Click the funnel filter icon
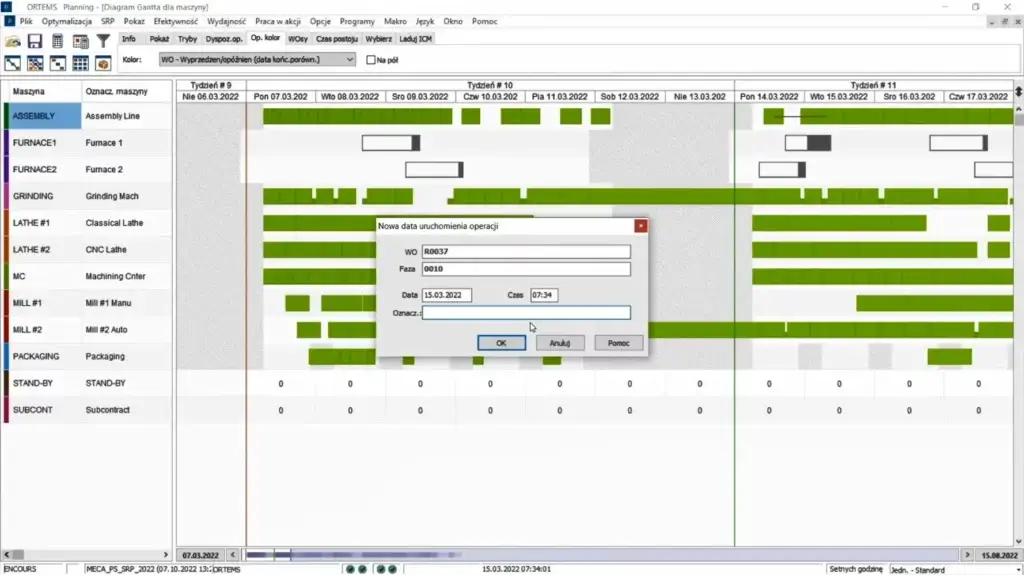This screenshot has height=576, width=1024. point(102,41)
